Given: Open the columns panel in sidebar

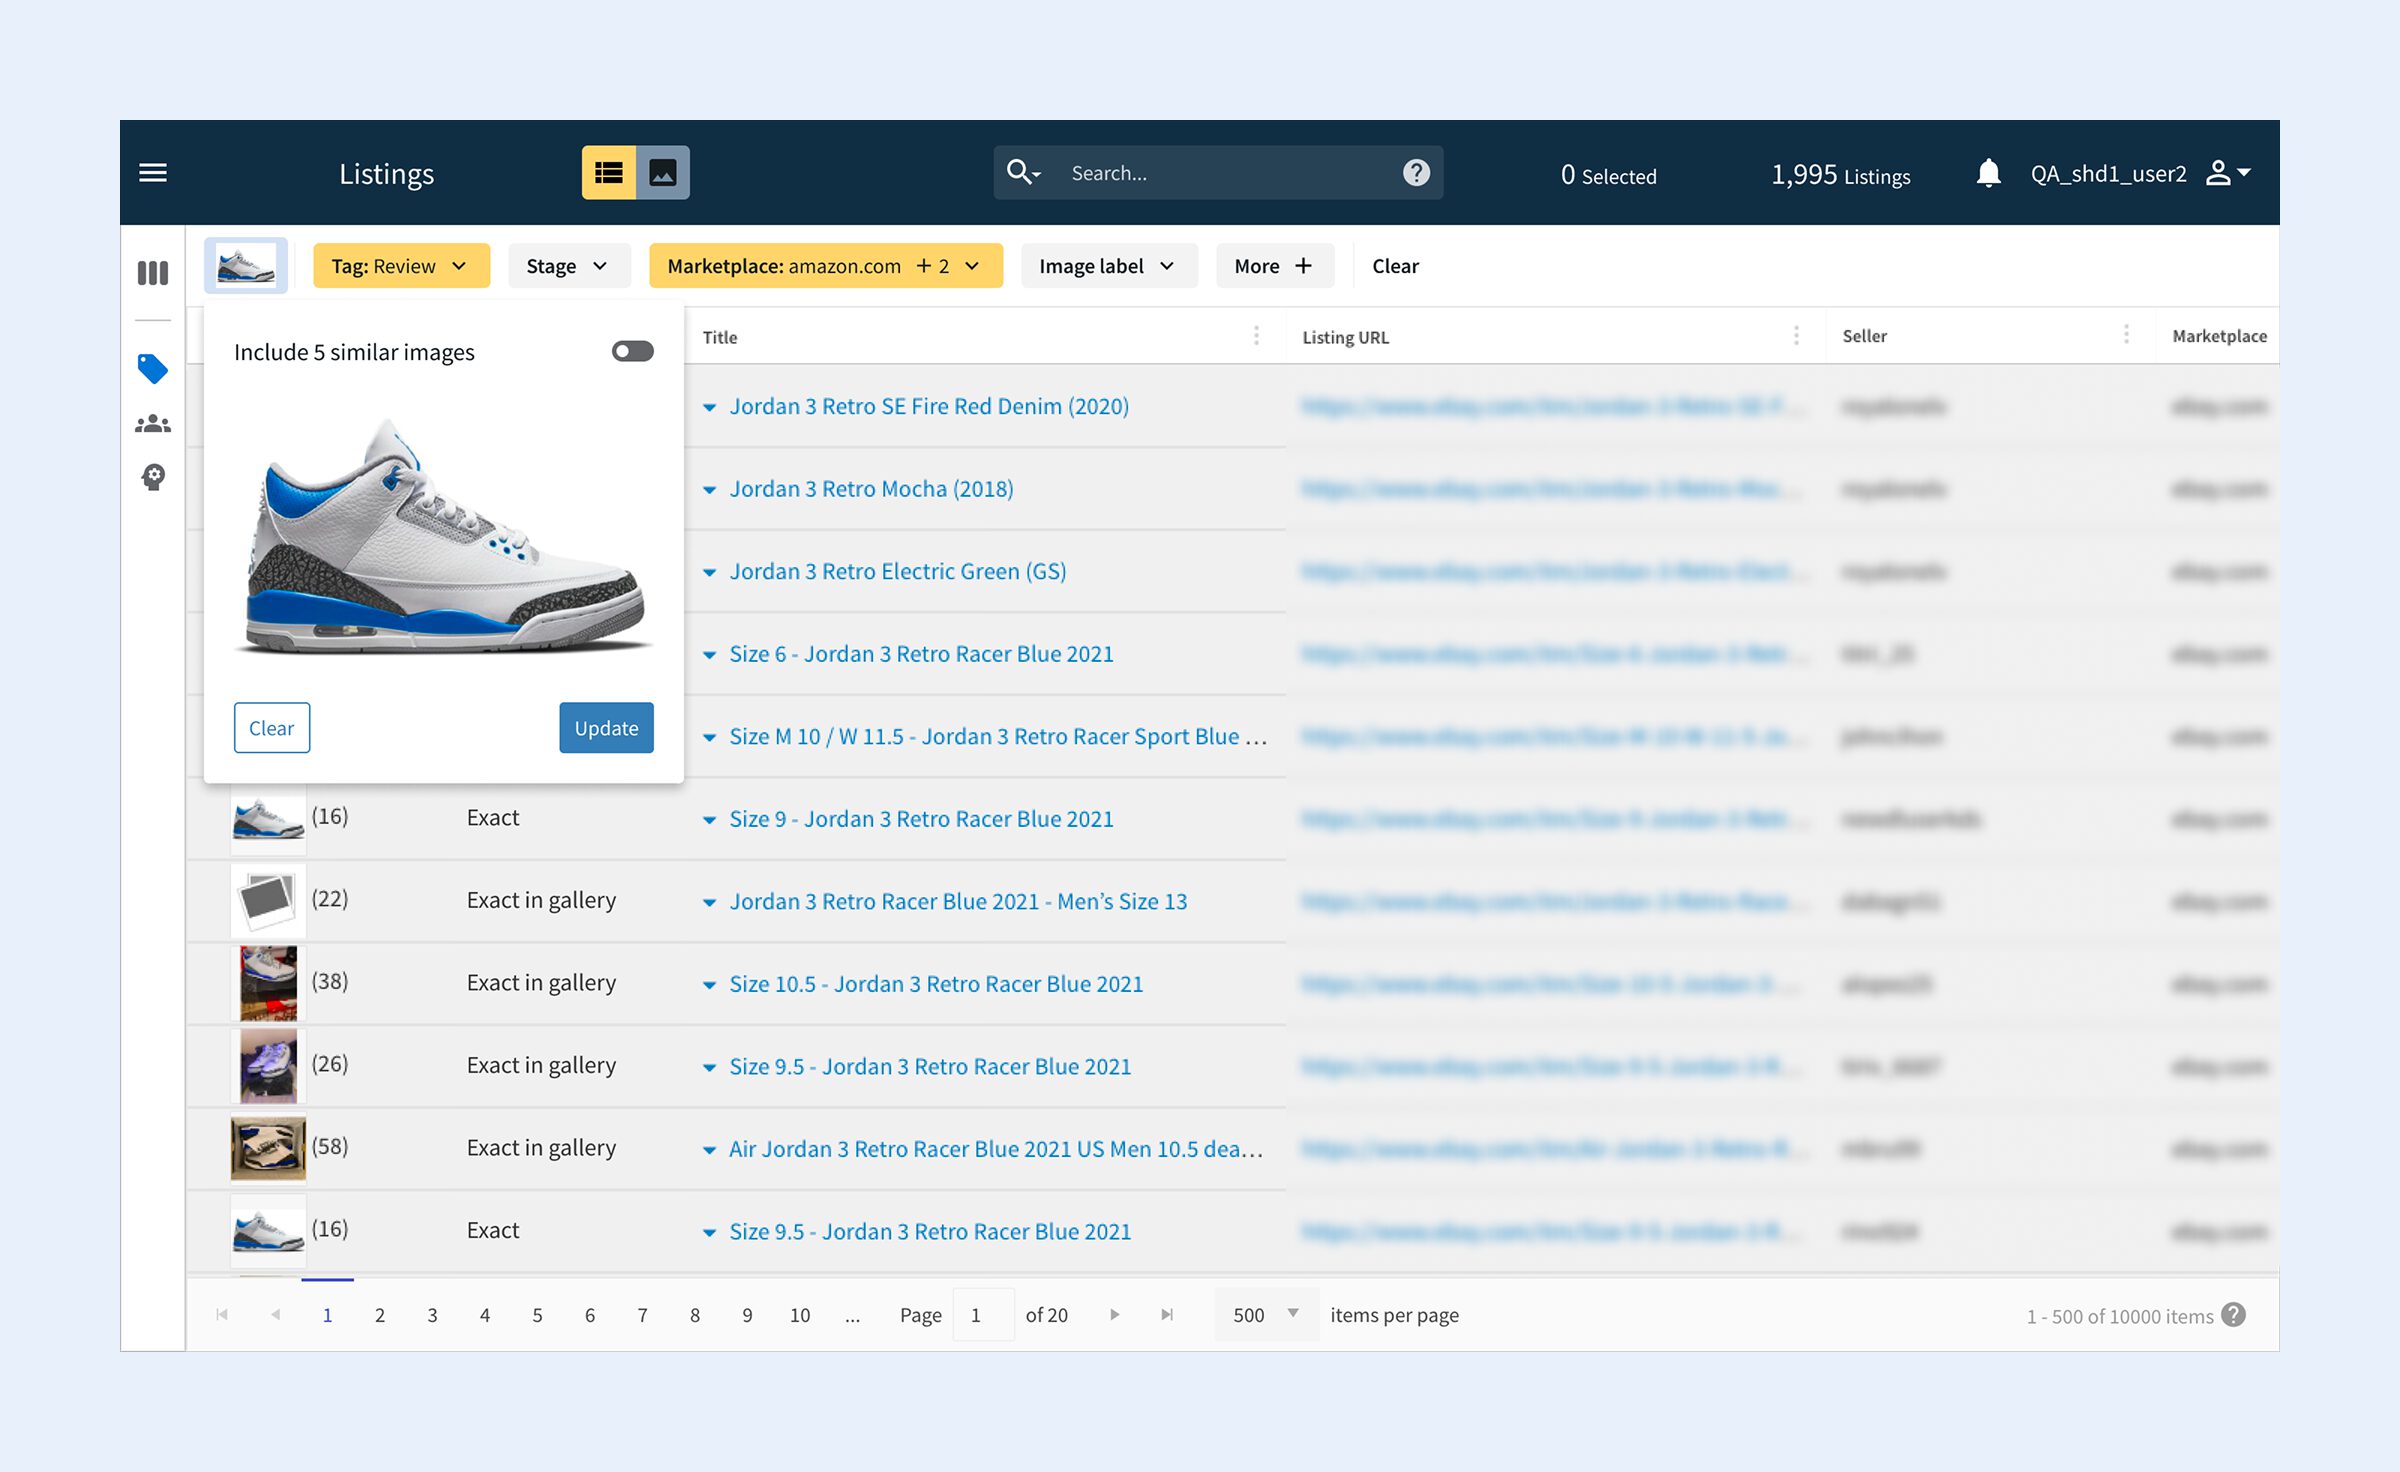Looking at the screenshot, I should (x=153, y=273).
